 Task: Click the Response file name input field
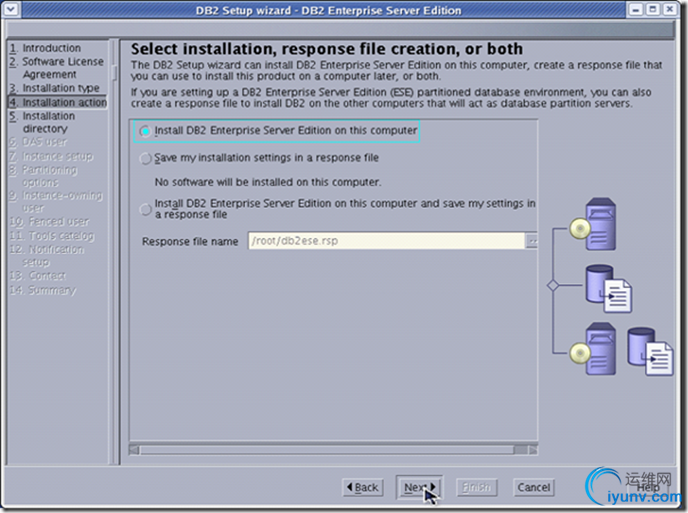[386, 241]
